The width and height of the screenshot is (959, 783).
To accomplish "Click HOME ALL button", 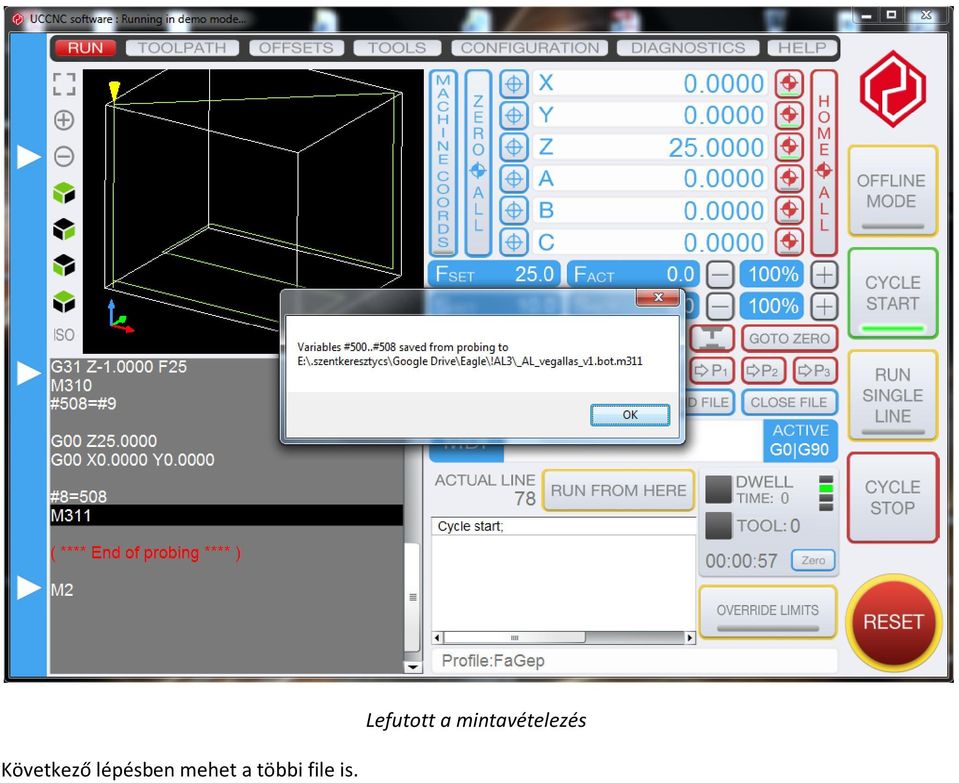I will tap(824, 163).
